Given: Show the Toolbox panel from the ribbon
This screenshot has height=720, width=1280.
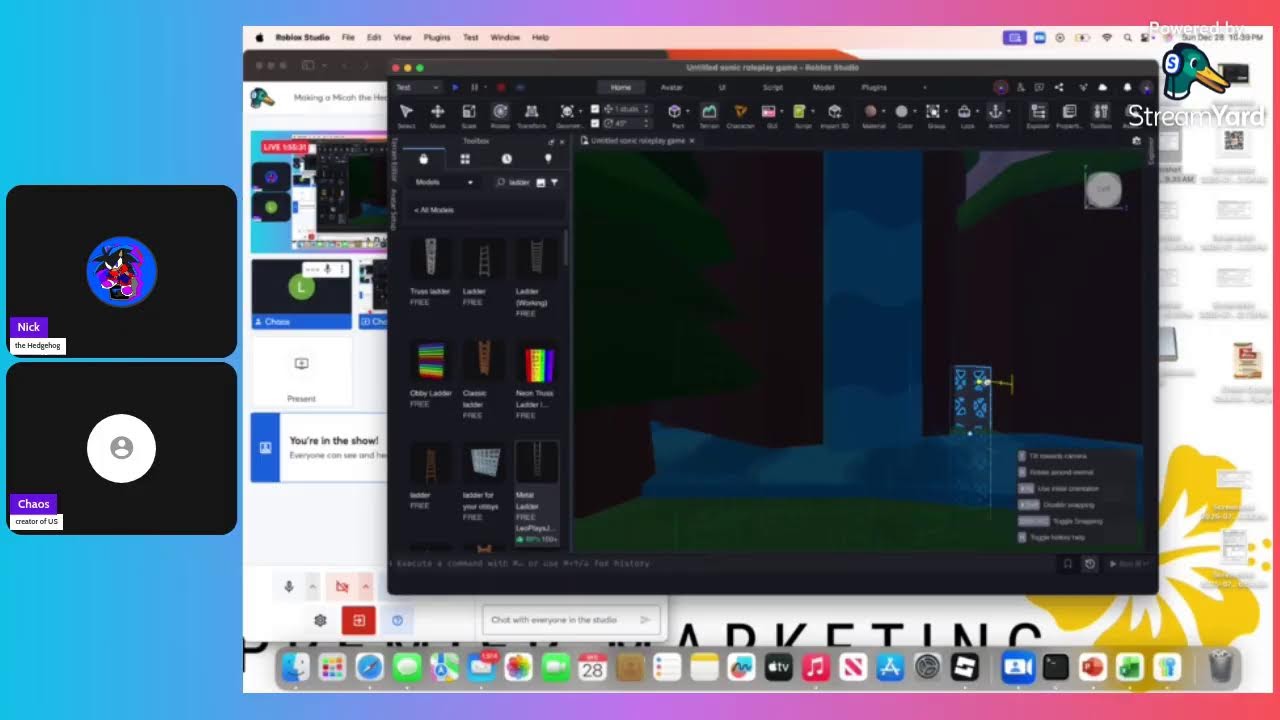Looking at the screenshot, I should coord(1100,115).
